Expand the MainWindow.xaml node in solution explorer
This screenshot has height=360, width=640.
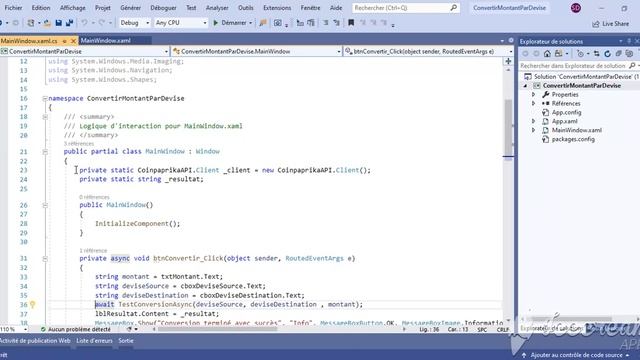pyautogui.click(x=533, y=130)
